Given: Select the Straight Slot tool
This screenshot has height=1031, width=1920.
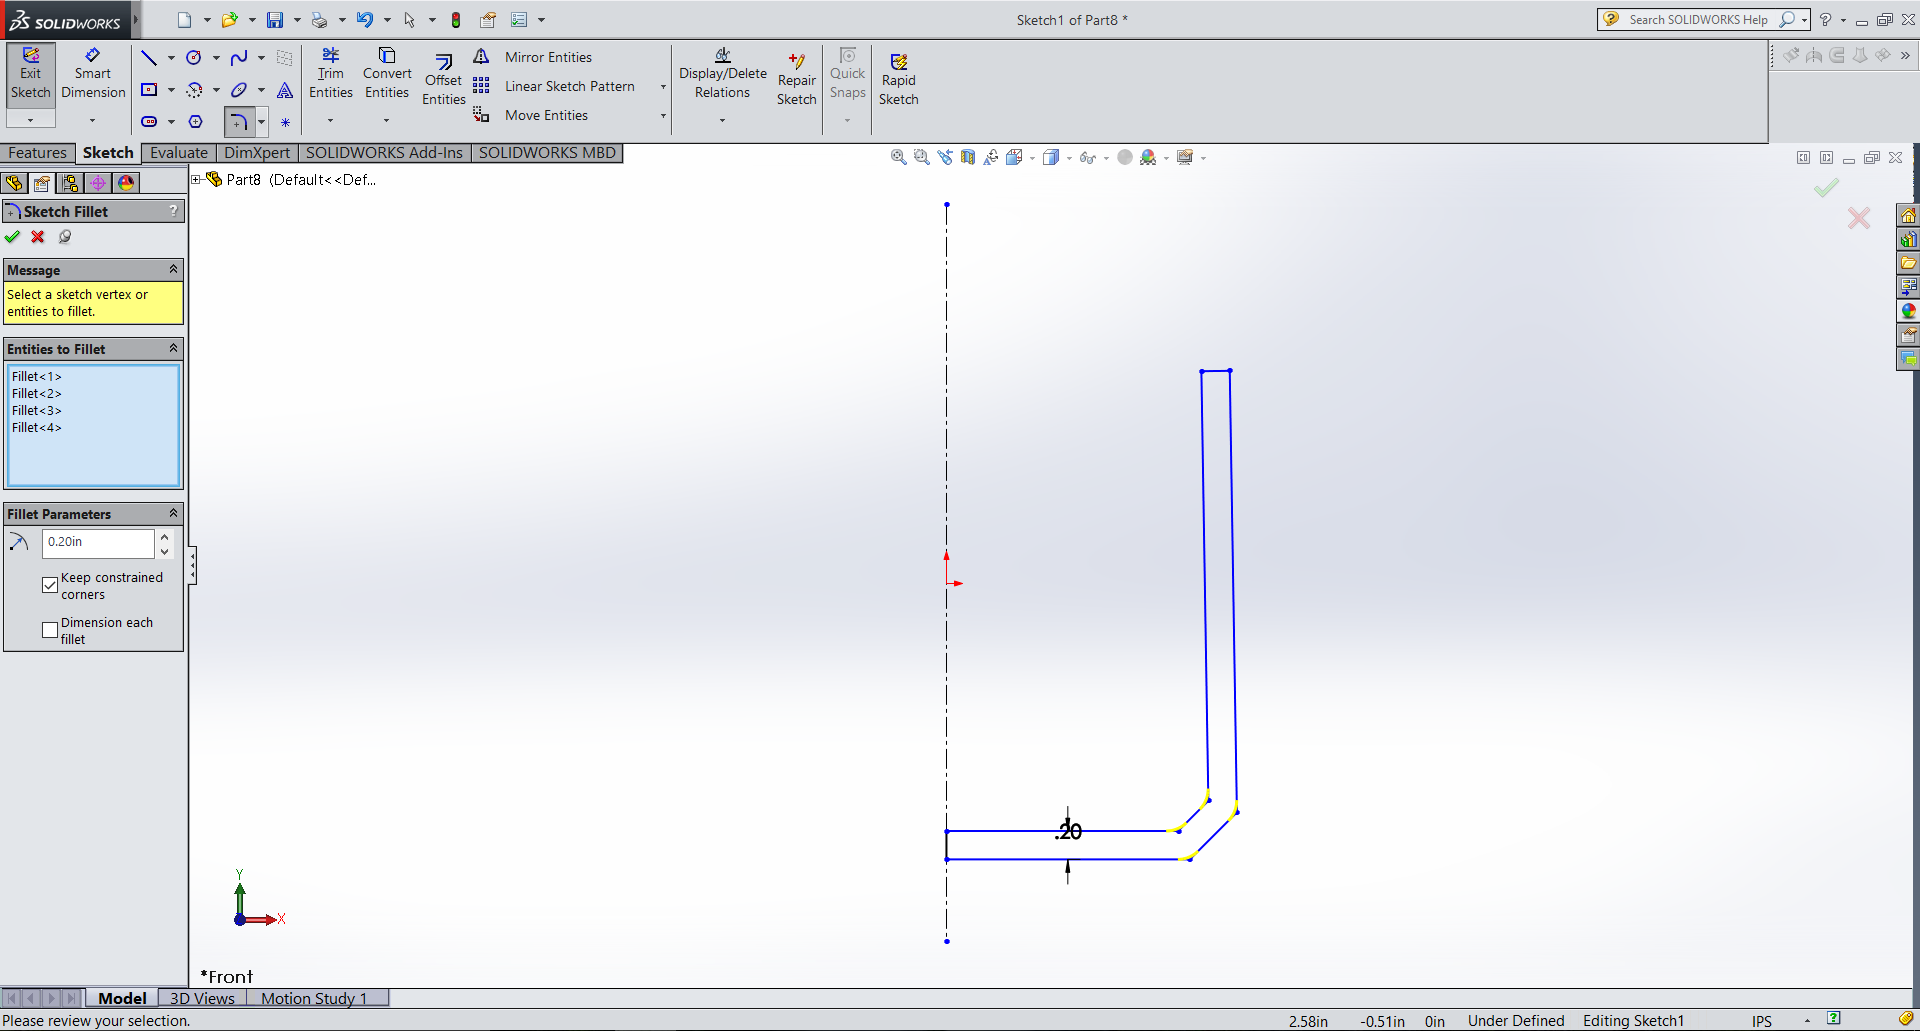Looking at the screenshot, I should tap(149, 121).
